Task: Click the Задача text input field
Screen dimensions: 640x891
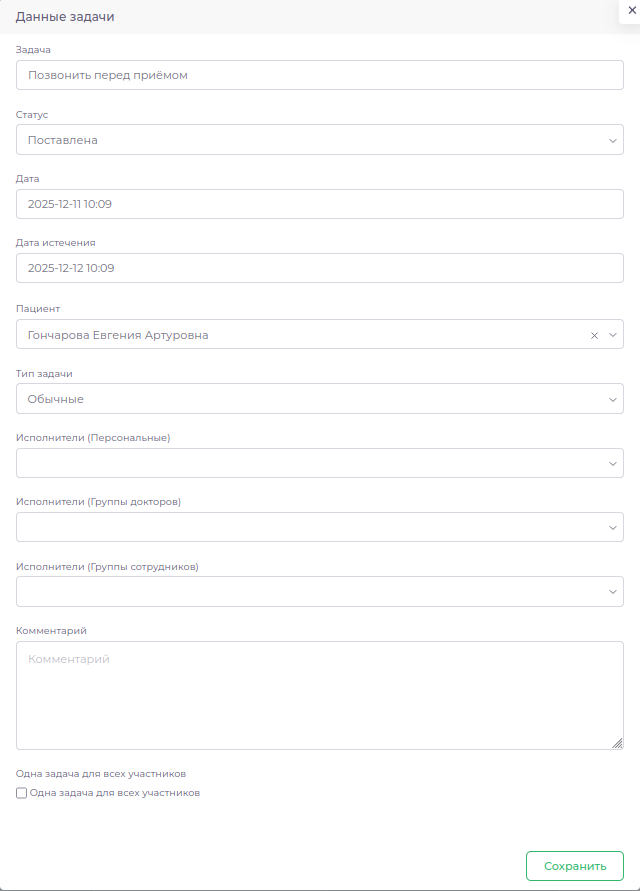Action: click(x=320, y=75)
